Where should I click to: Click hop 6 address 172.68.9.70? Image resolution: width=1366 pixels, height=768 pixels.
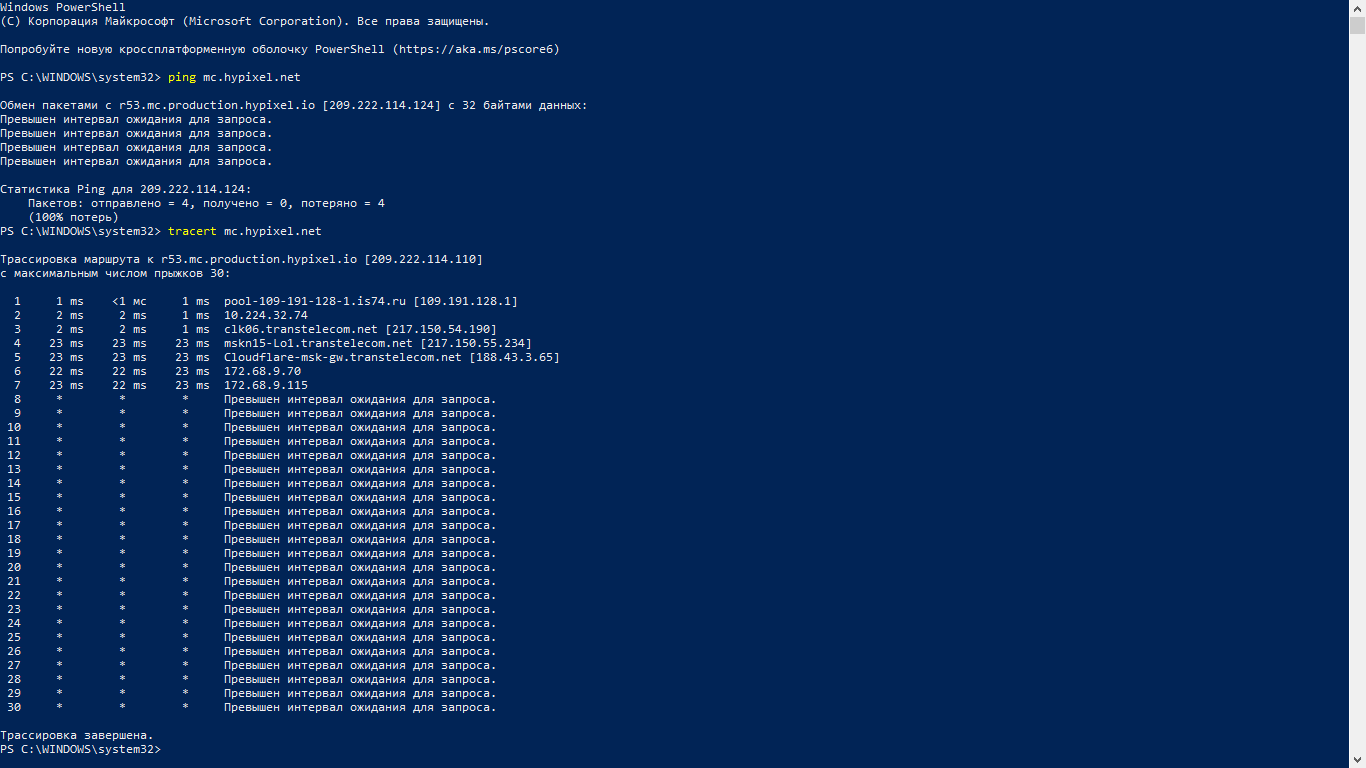(x=262, y=371)
